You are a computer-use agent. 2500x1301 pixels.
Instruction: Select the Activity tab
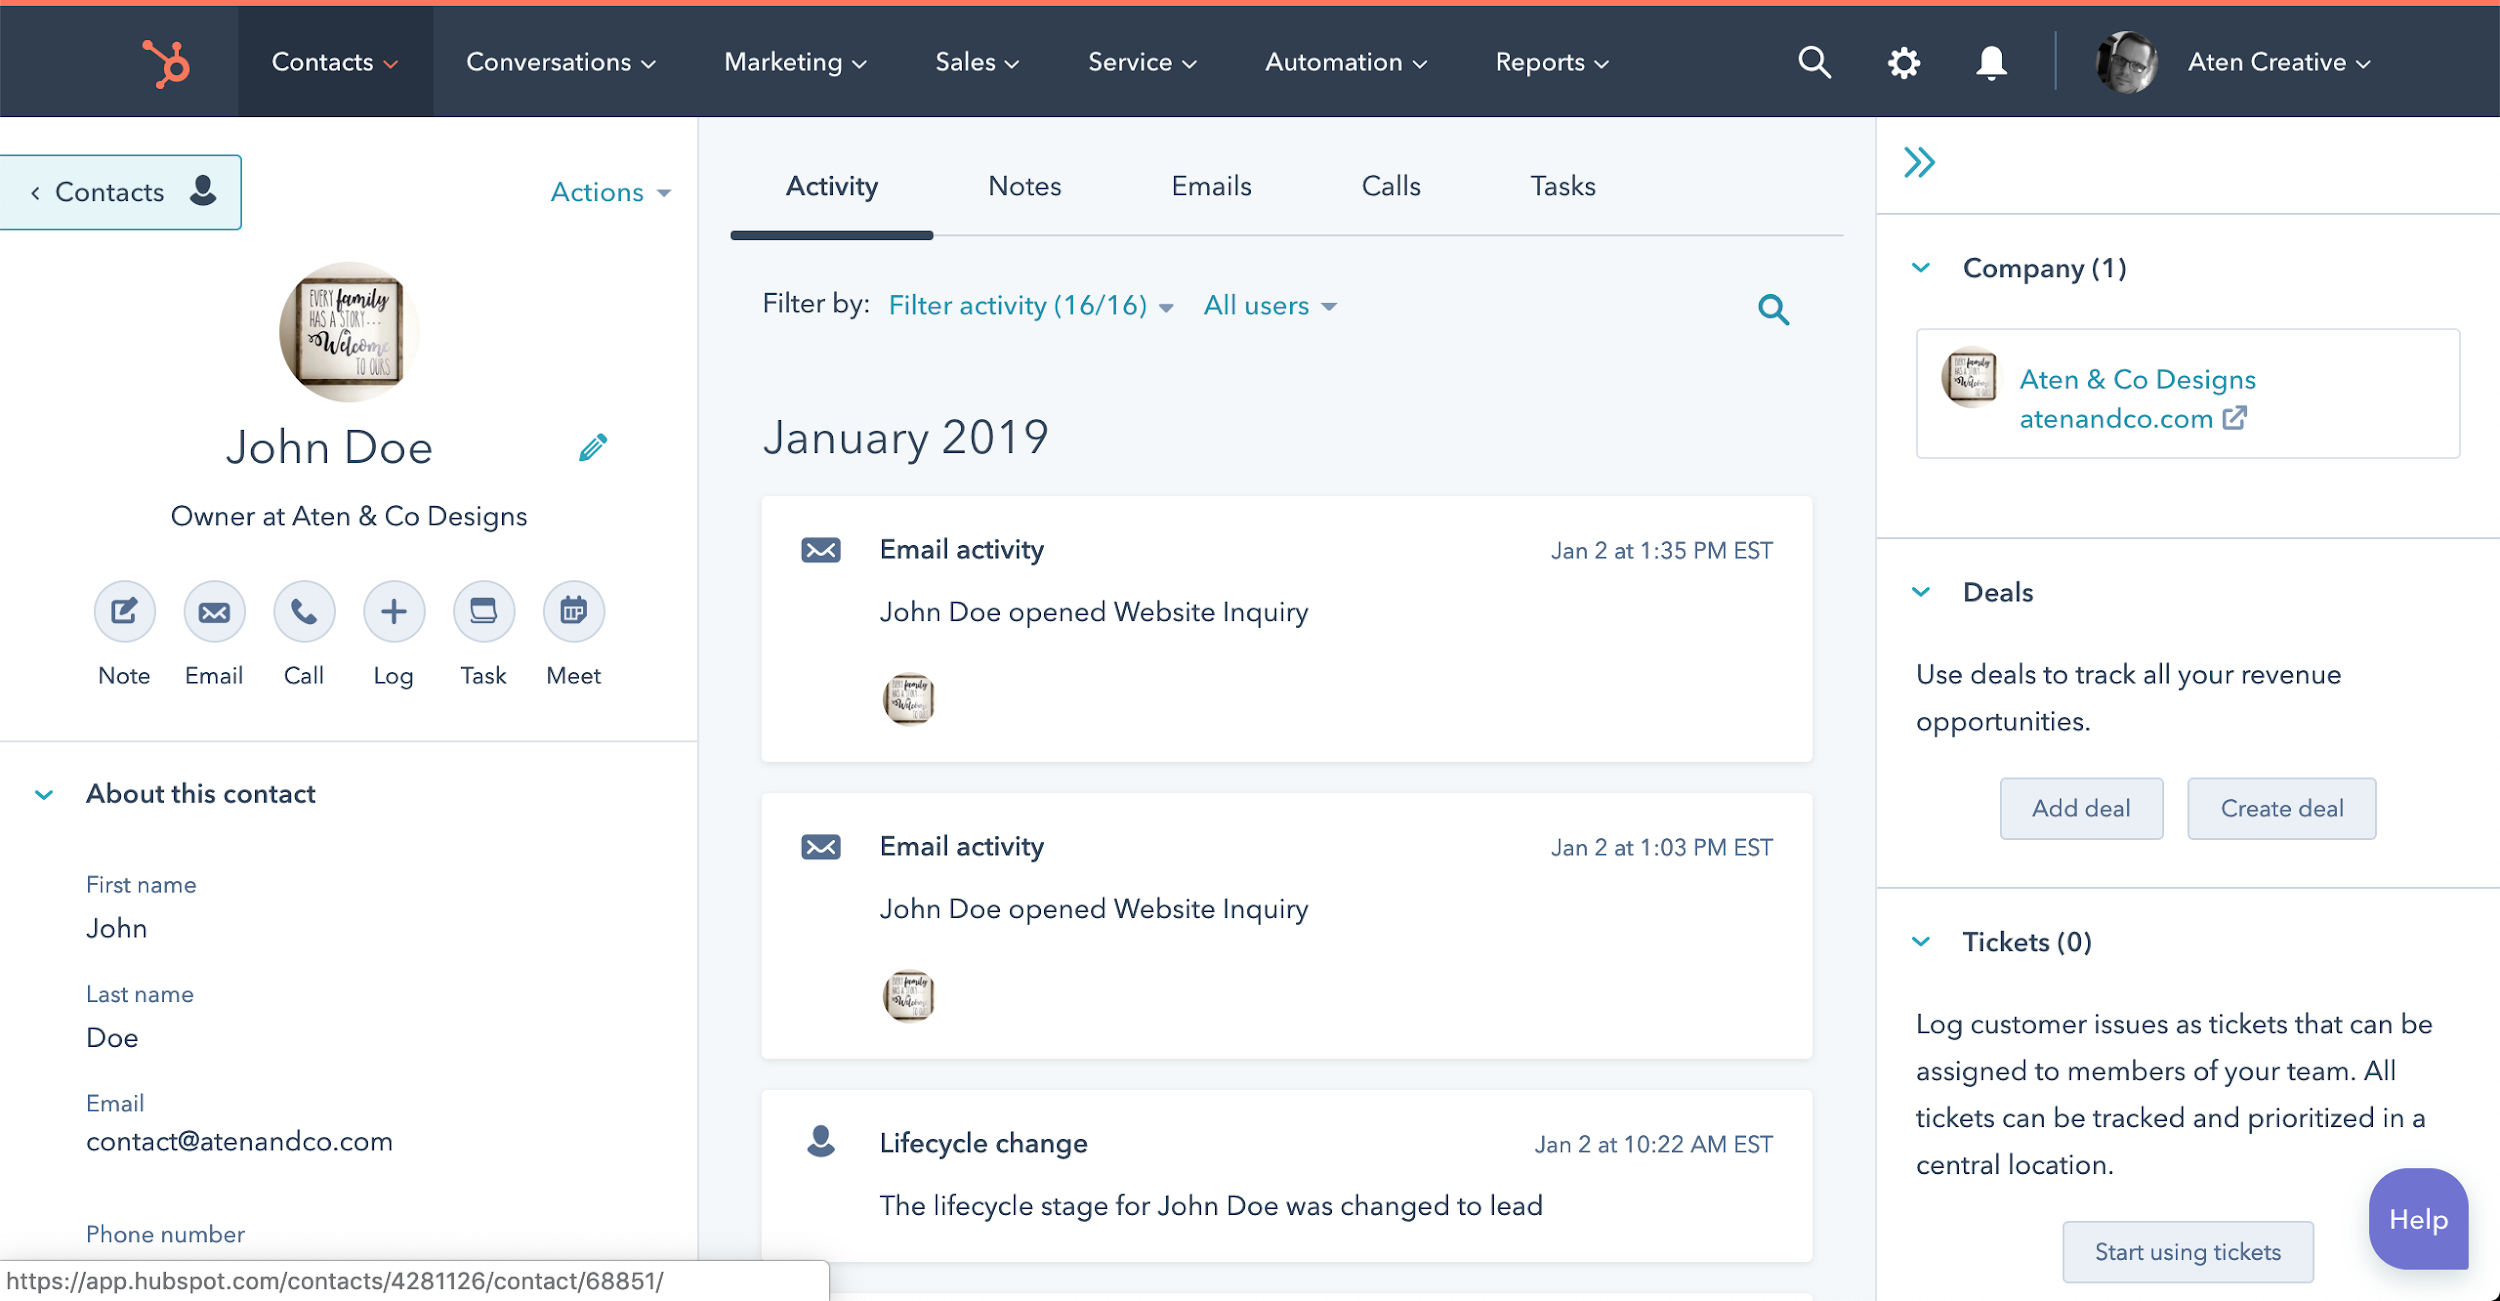[x=832, y=186]
